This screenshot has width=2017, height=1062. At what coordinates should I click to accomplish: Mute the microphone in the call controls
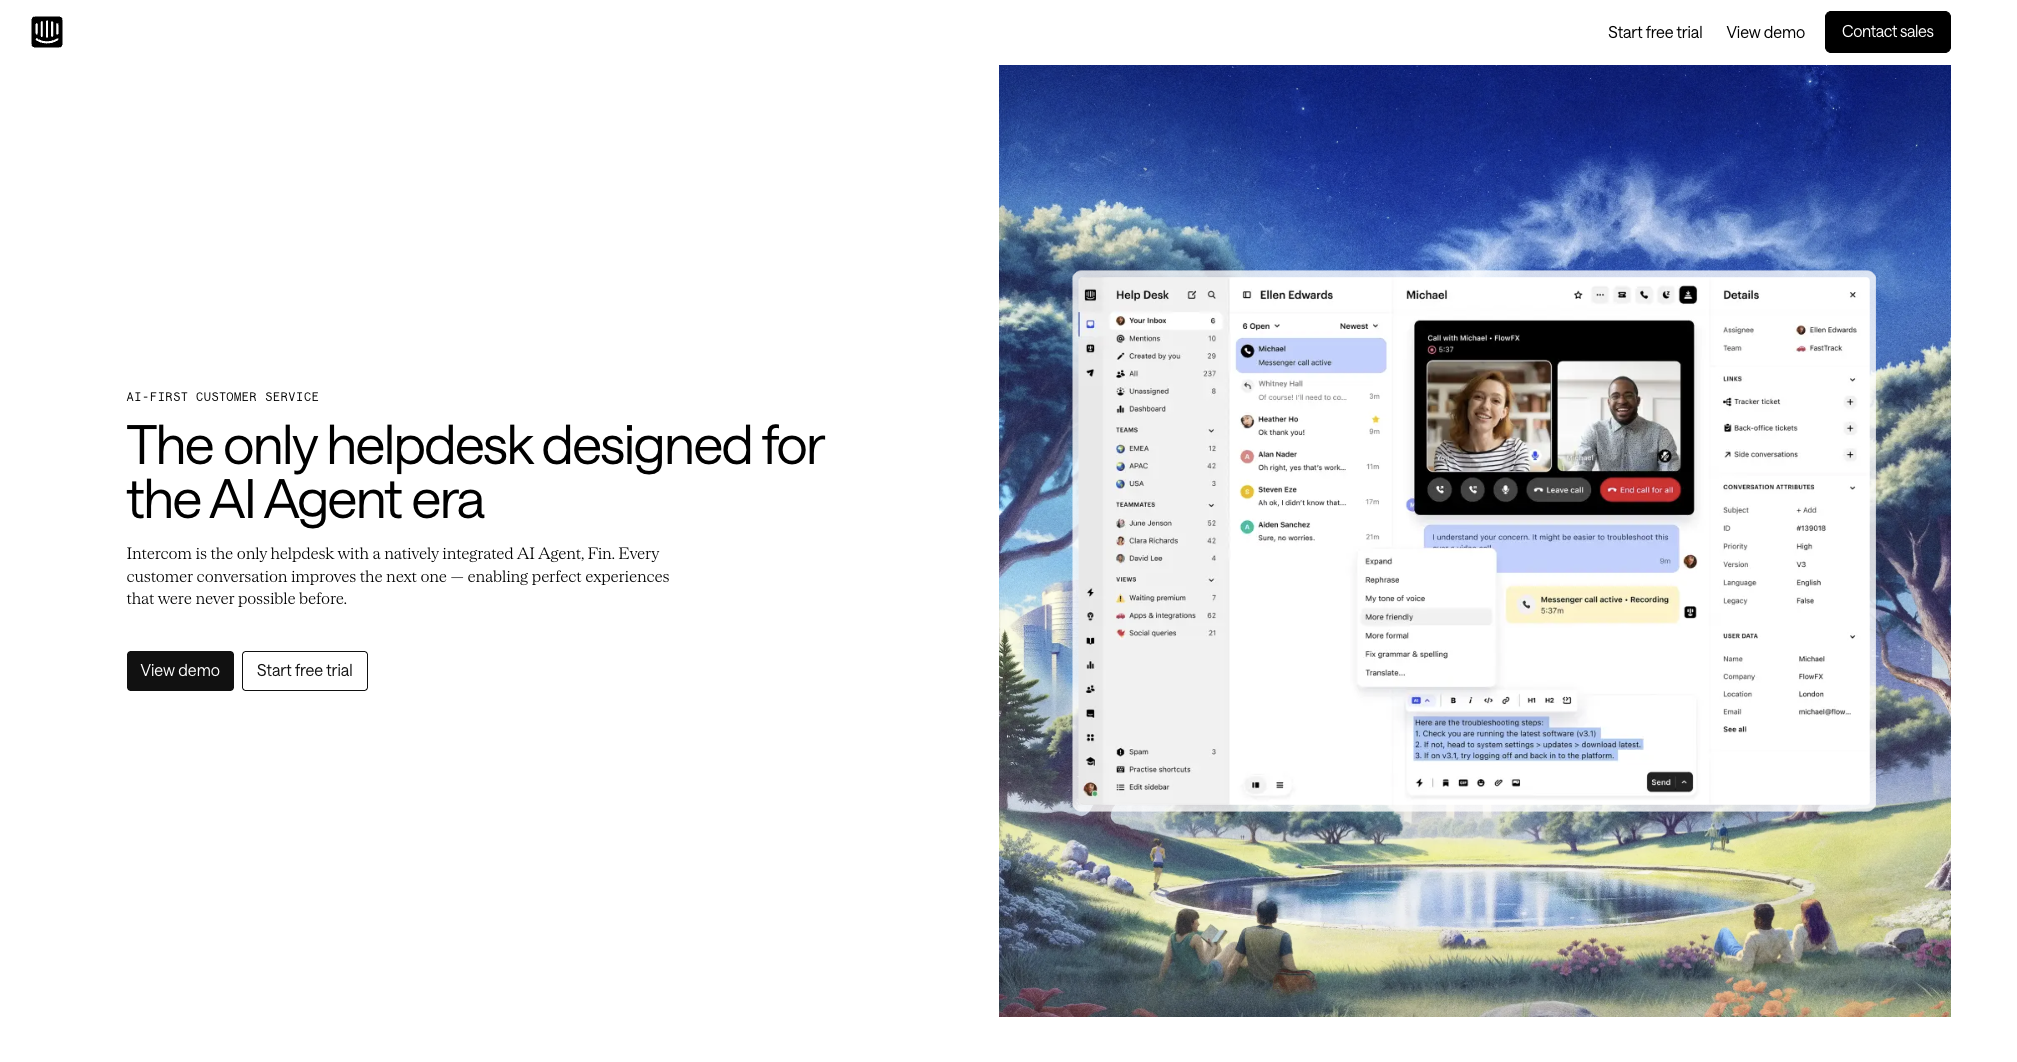point(1505,490)
